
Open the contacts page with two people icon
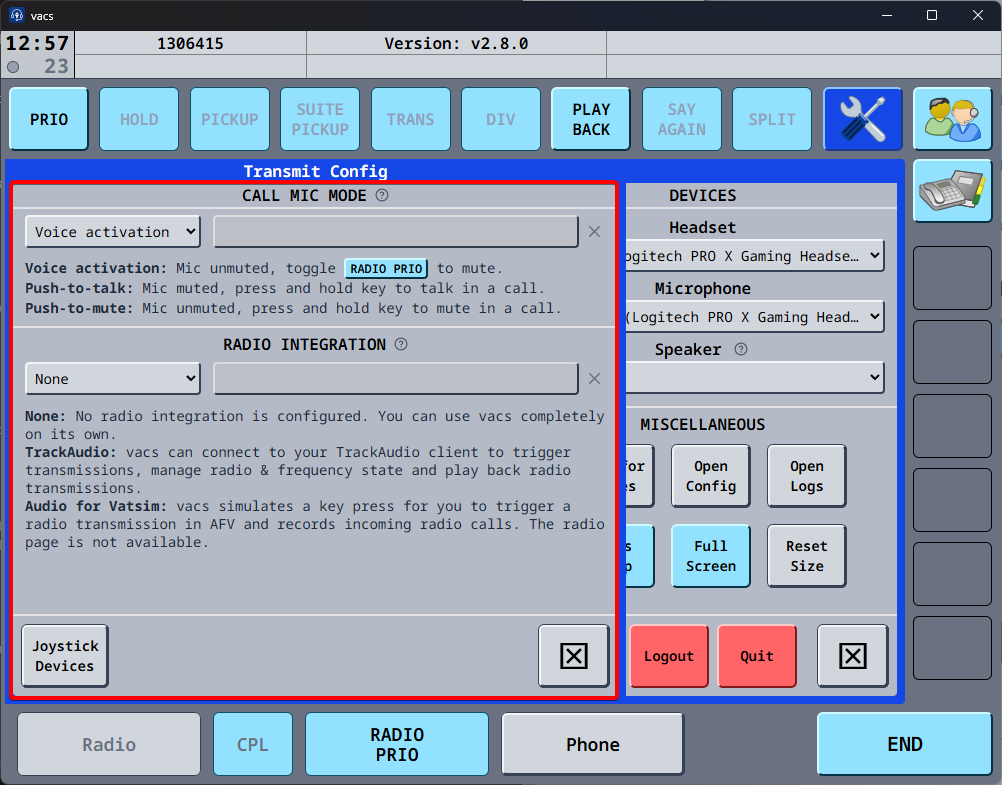click(x=952, y=119)
